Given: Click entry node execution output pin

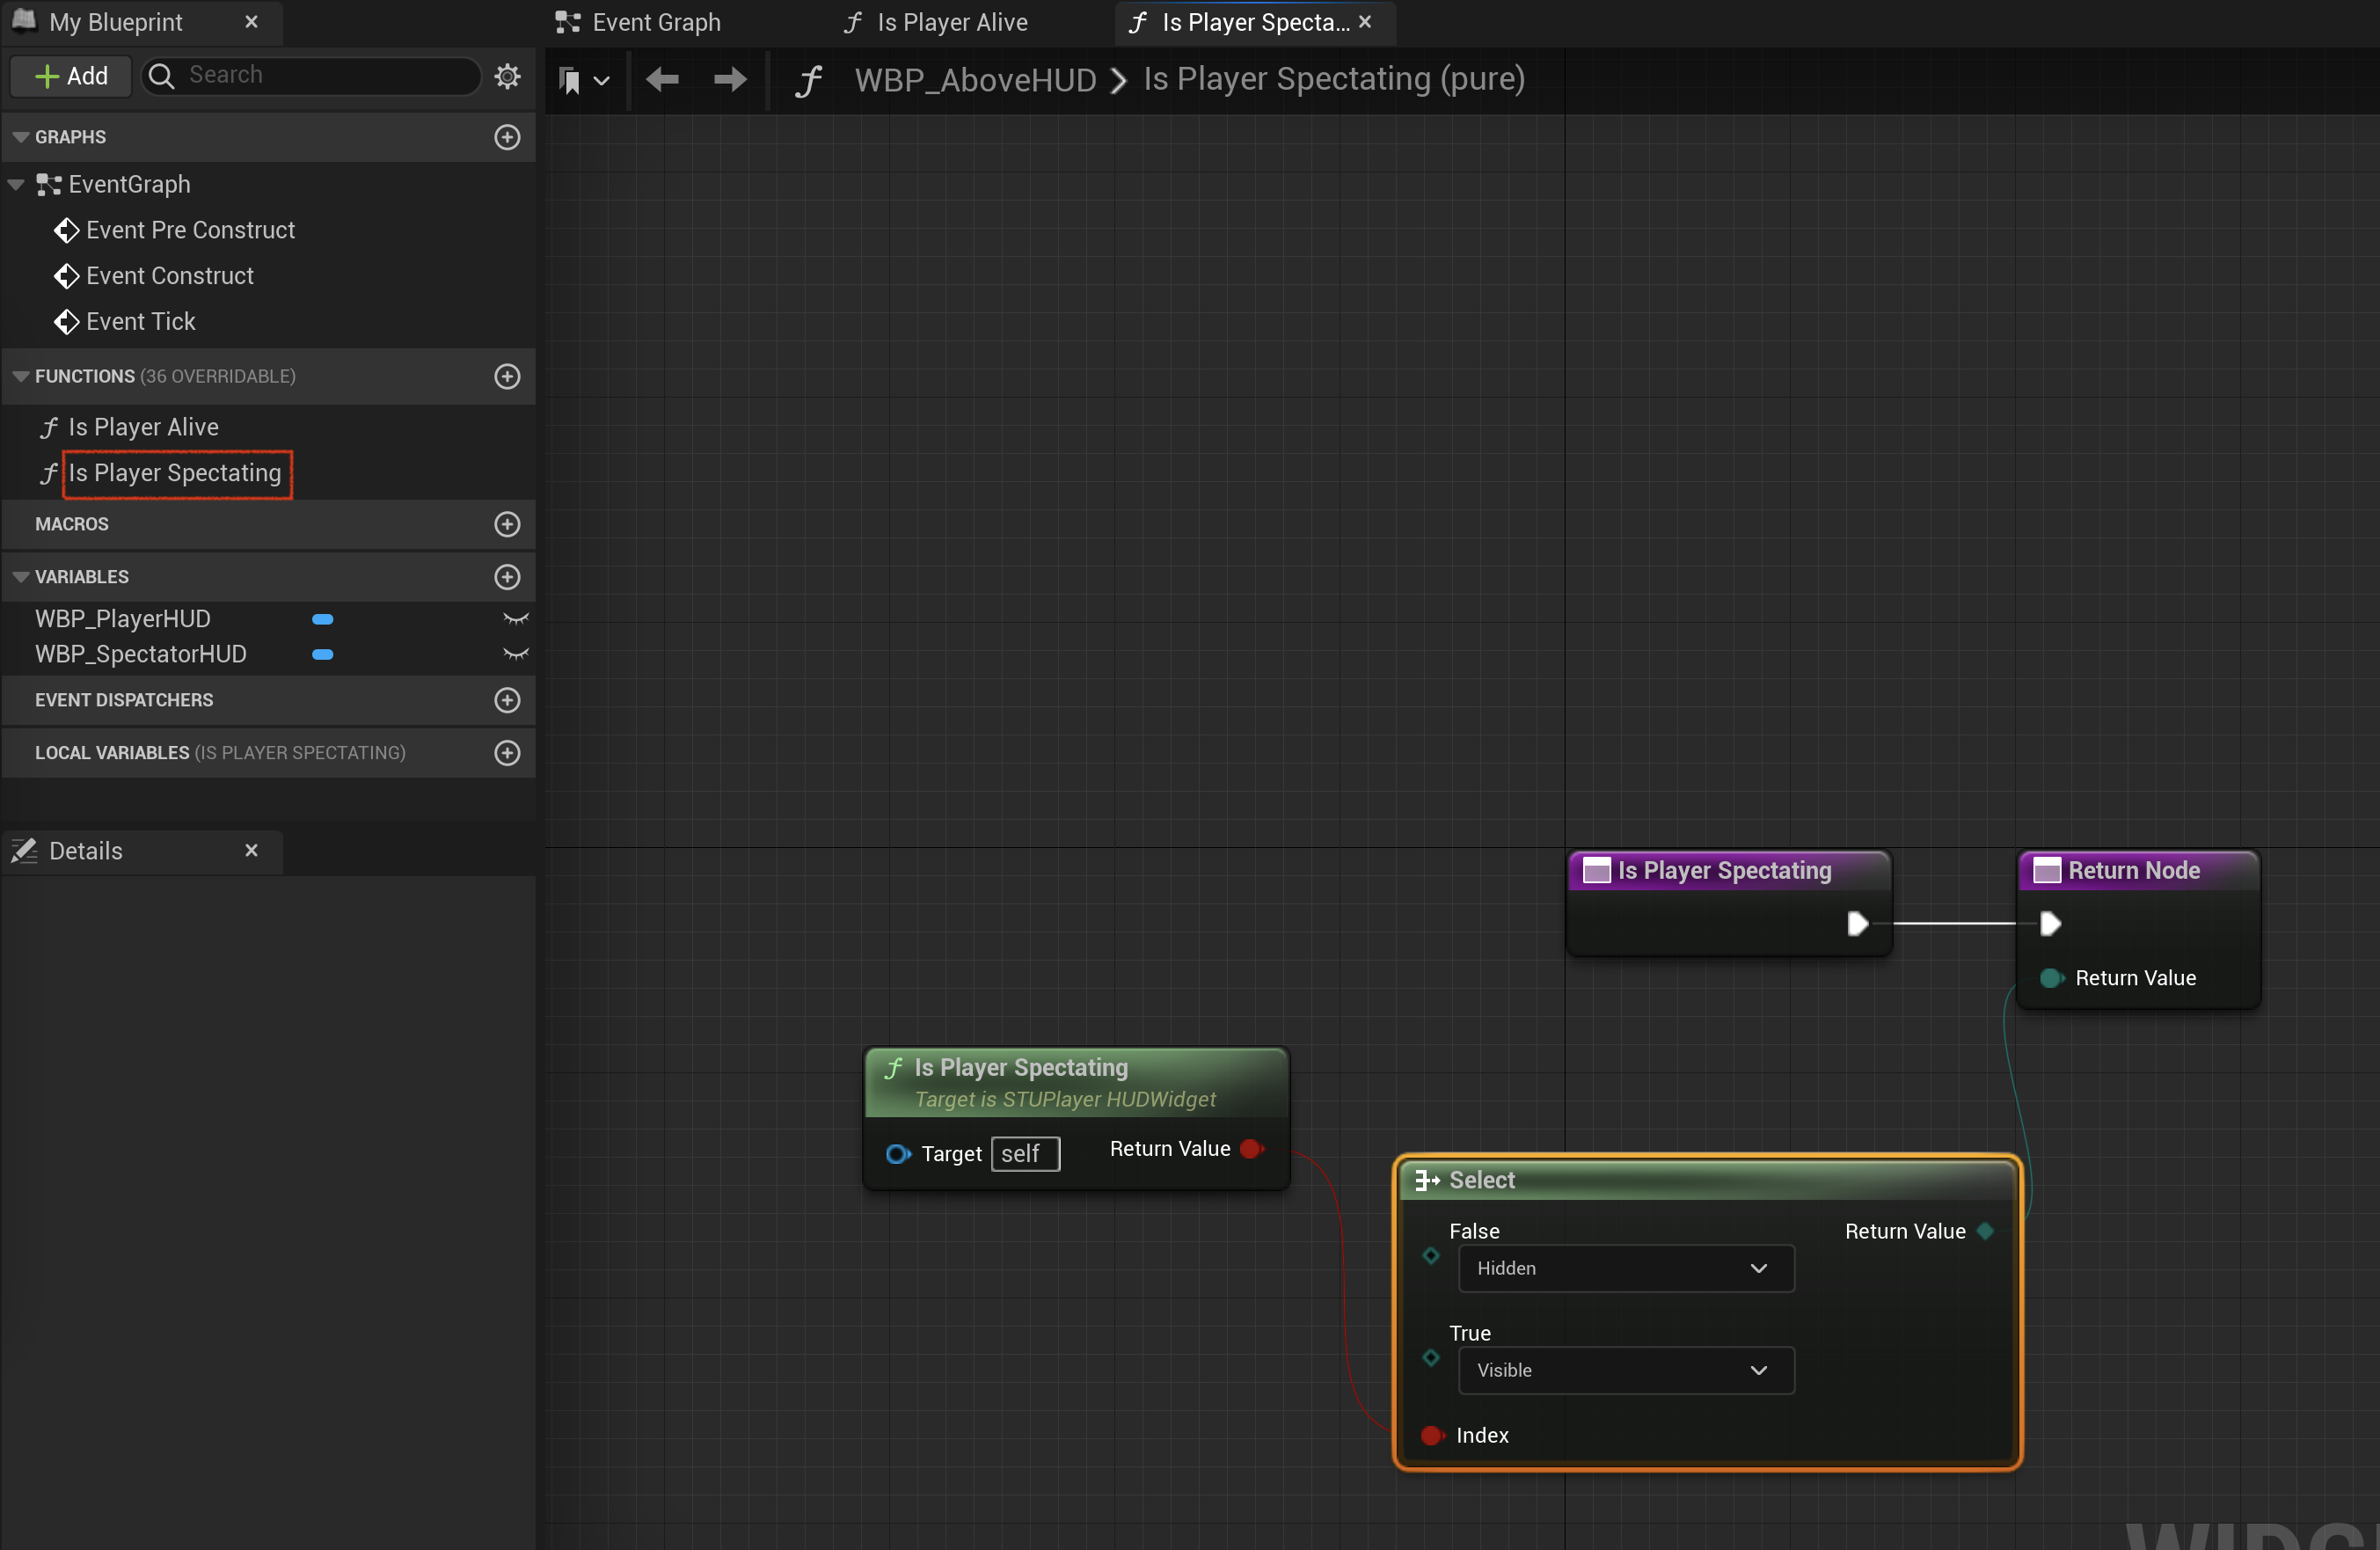Looking at the screenshot, I should point(1858,923).
